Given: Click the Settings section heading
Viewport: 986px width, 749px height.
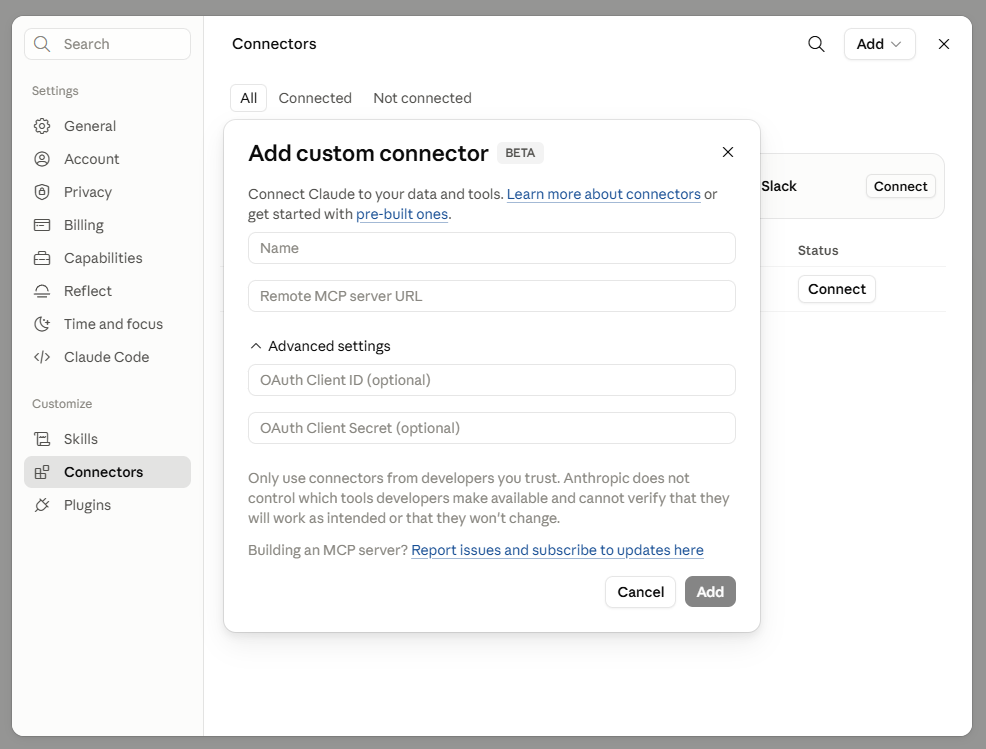Looking at the screenshot, I should click(55, 91).
